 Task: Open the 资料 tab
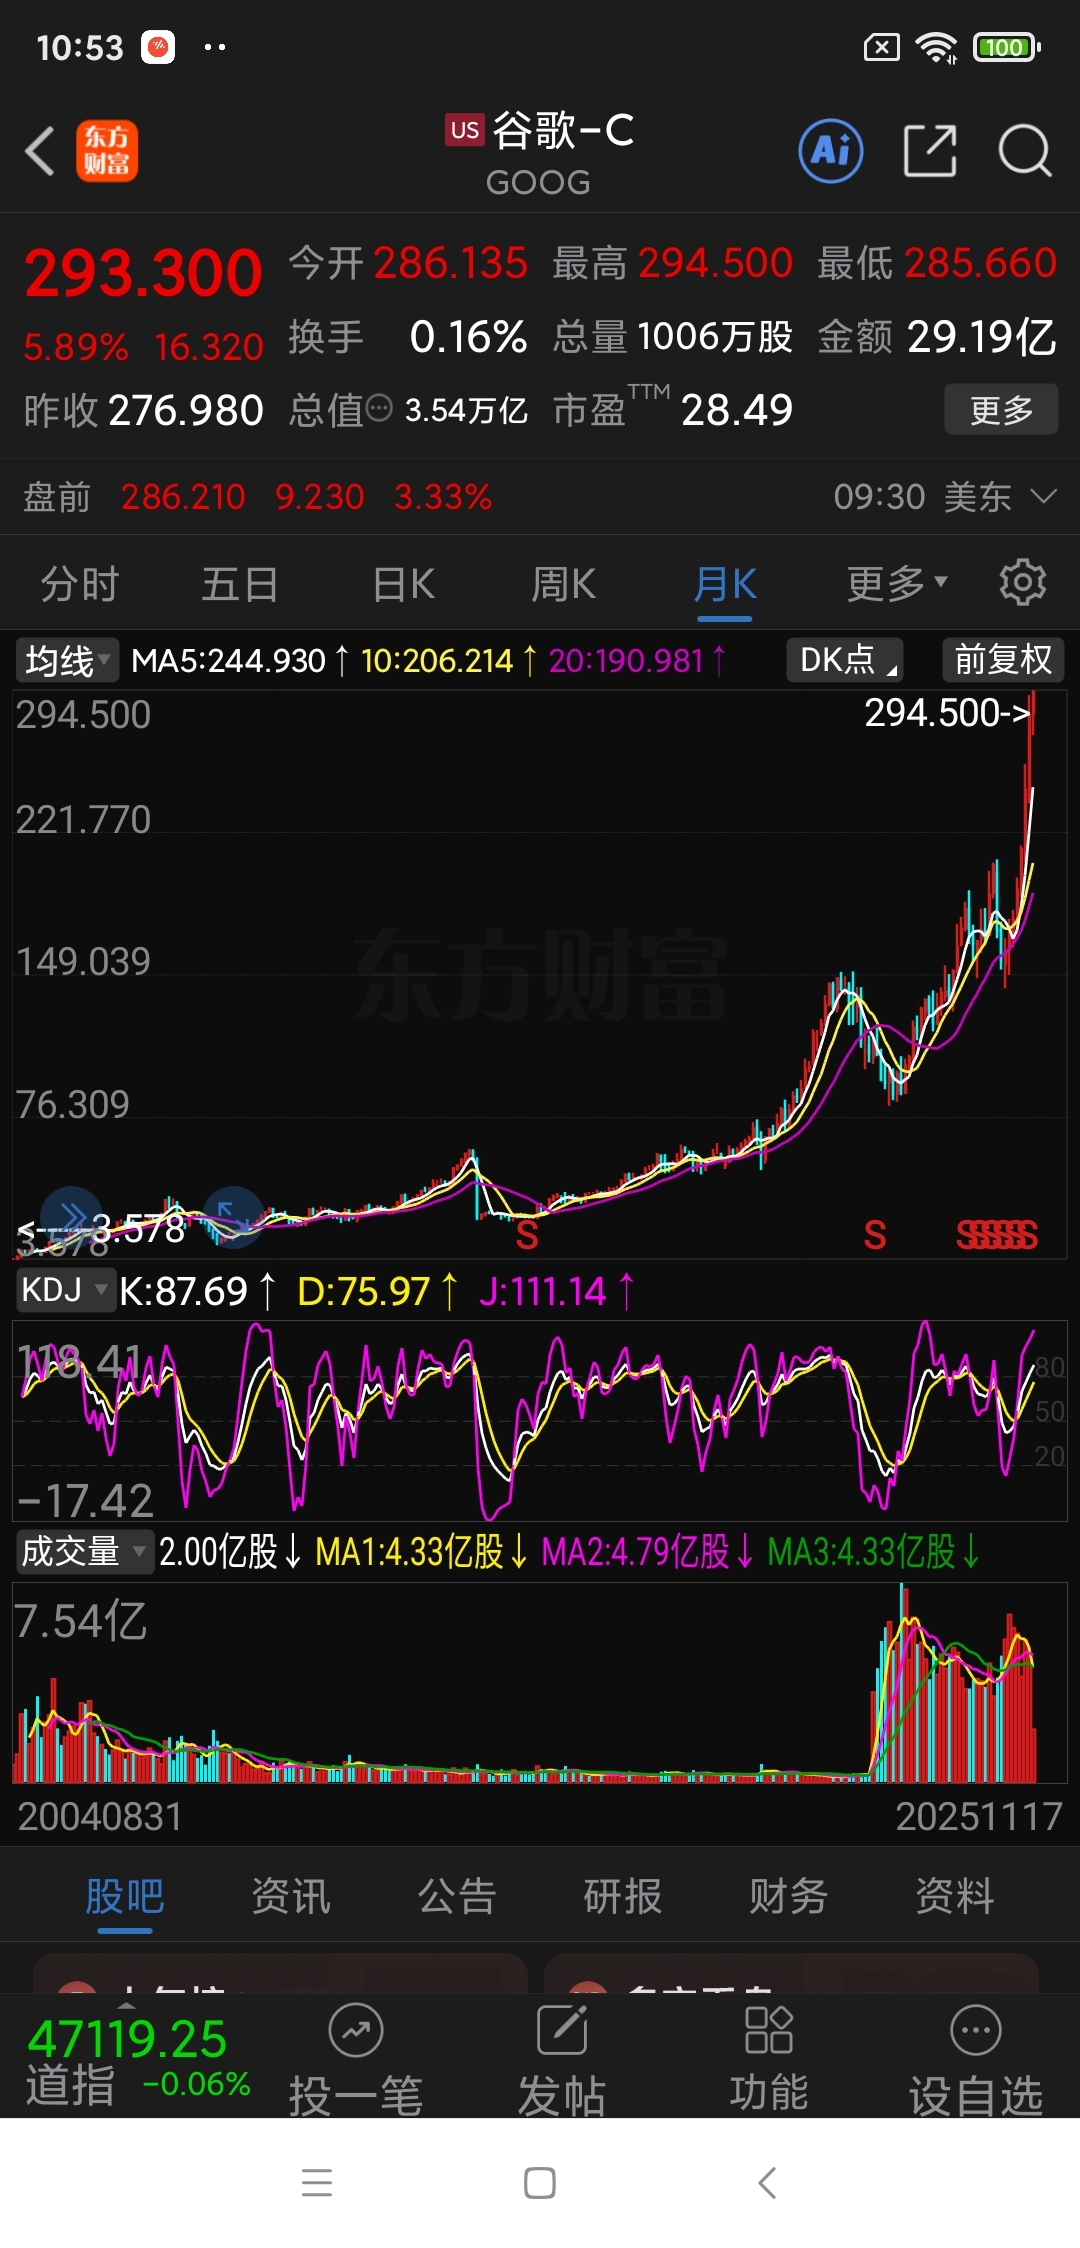pos(955,1896)
